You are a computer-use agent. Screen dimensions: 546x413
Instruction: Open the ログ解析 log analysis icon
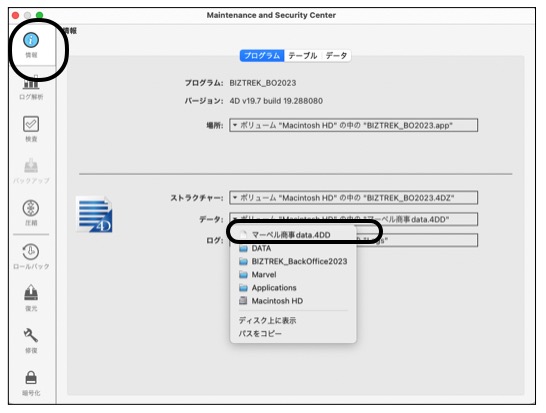point(31,87)
